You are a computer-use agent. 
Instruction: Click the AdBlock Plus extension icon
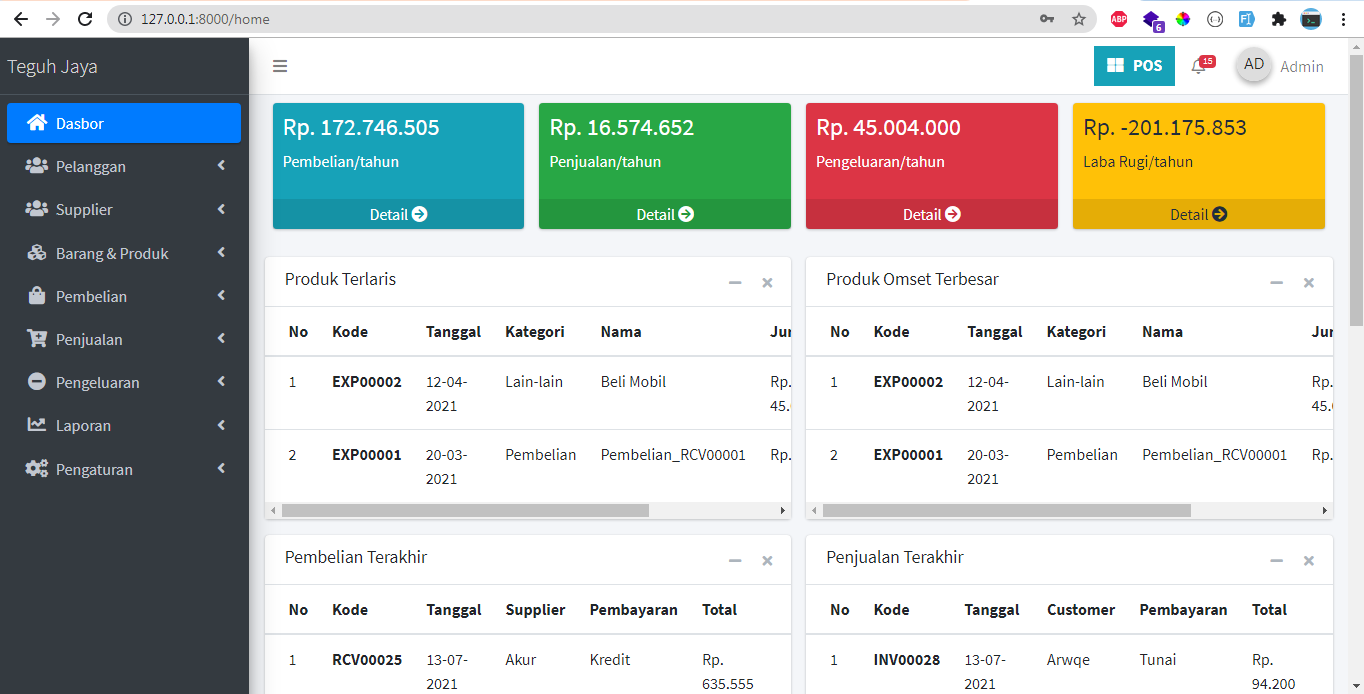pos(1119,19)
